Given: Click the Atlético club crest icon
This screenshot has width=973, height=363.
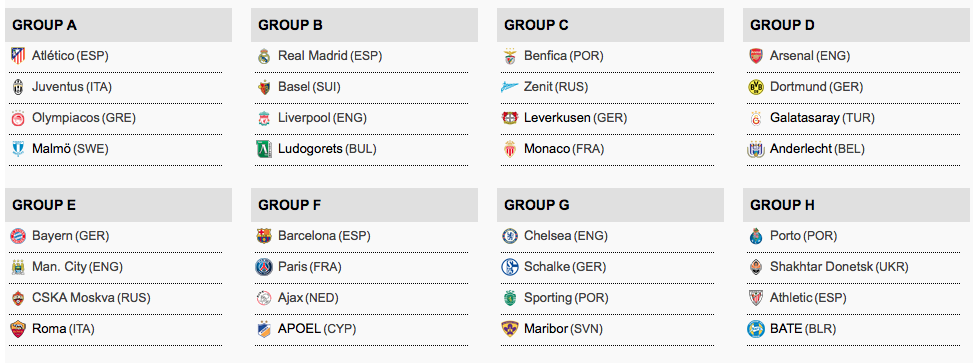Looking at the screenshot, I should [18, 56].
